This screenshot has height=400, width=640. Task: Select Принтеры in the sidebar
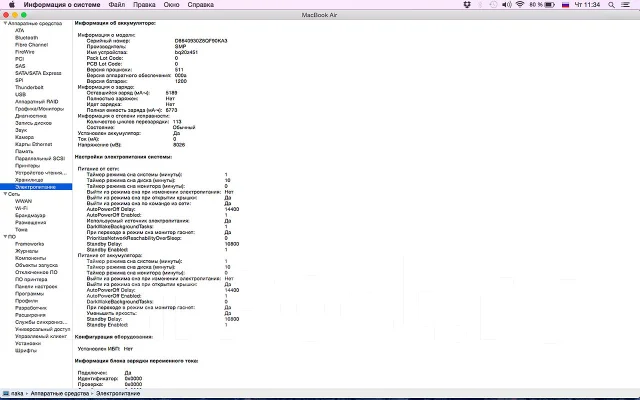27,166
